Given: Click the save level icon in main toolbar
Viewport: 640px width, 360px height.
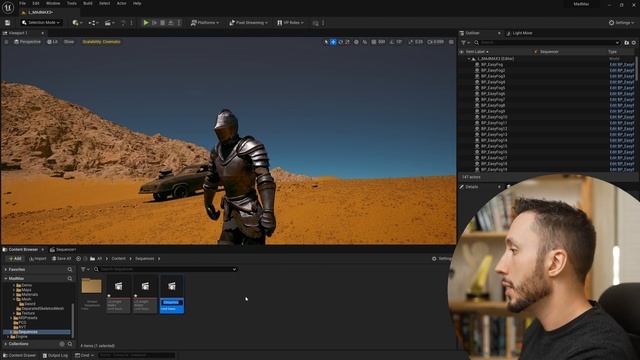Looking at the screenshot, I should pos(7,23).
